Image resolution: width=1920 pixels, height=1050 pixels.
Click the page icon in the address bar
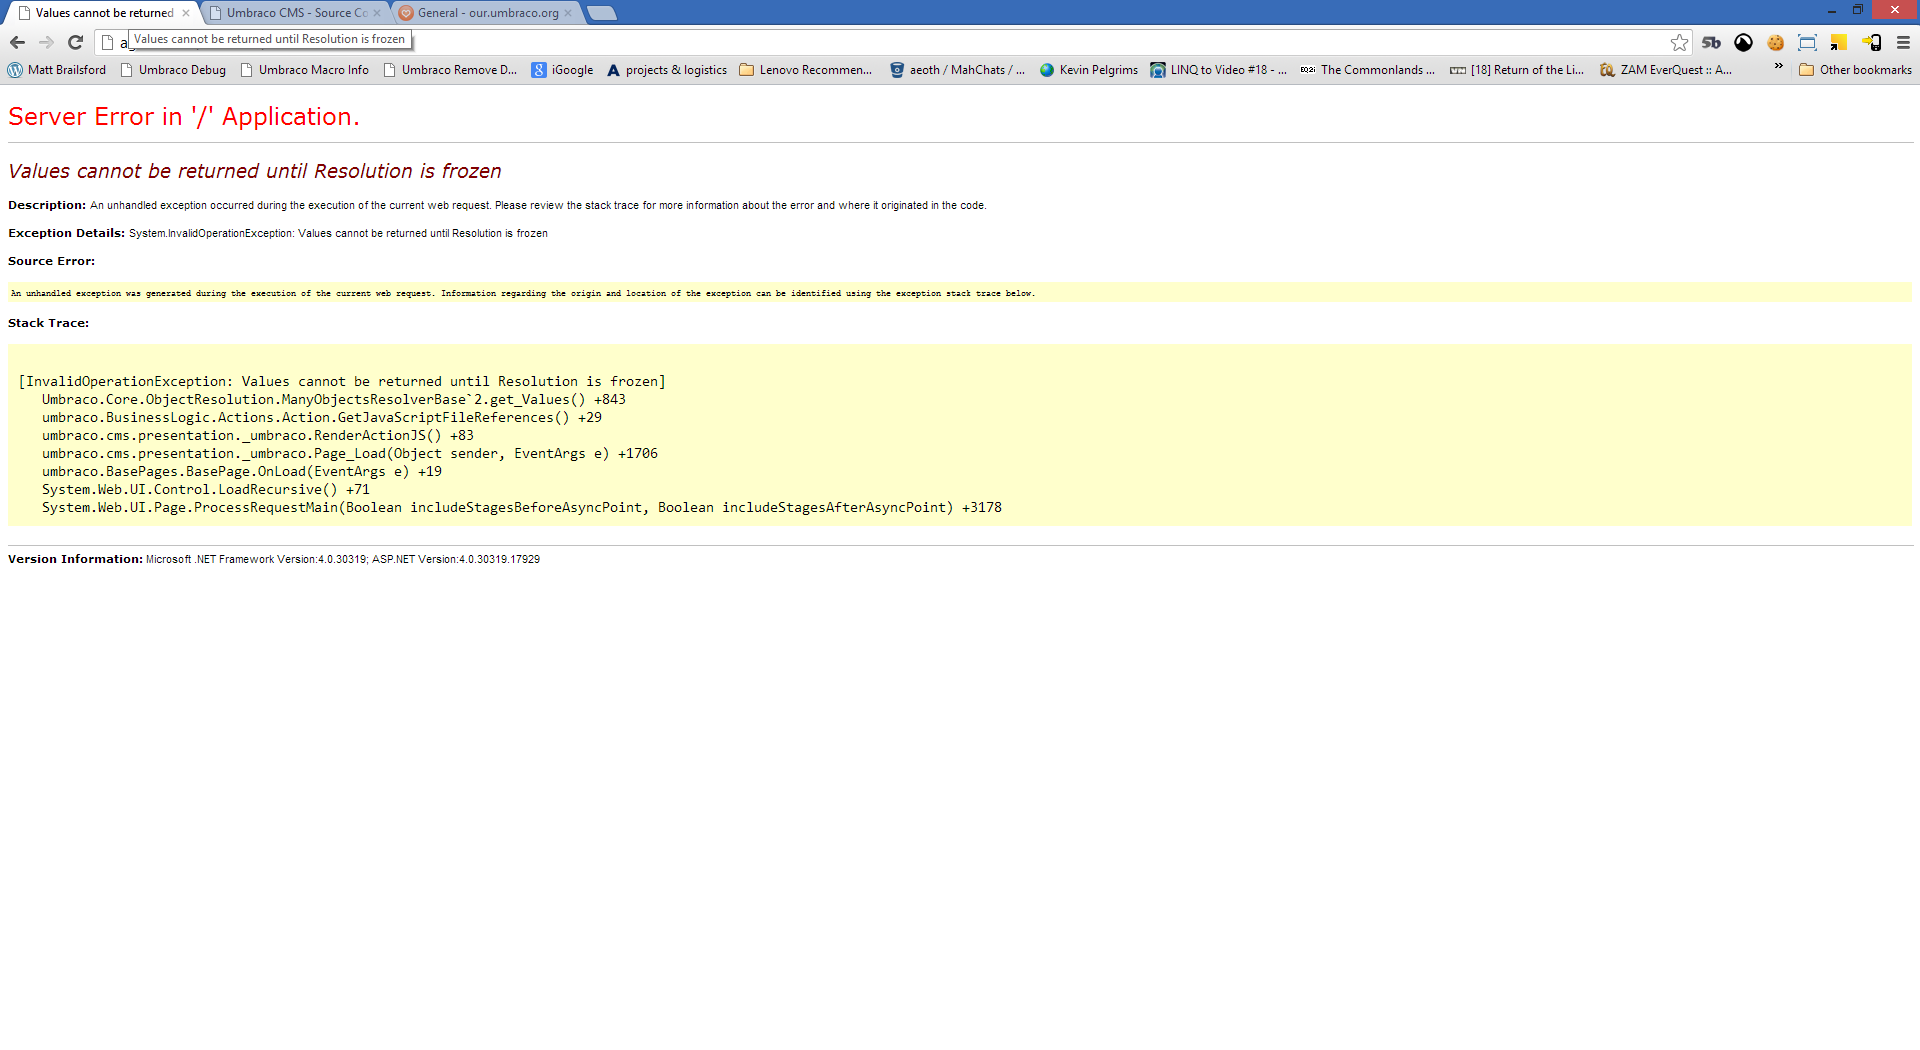click(x=107, y=42)
